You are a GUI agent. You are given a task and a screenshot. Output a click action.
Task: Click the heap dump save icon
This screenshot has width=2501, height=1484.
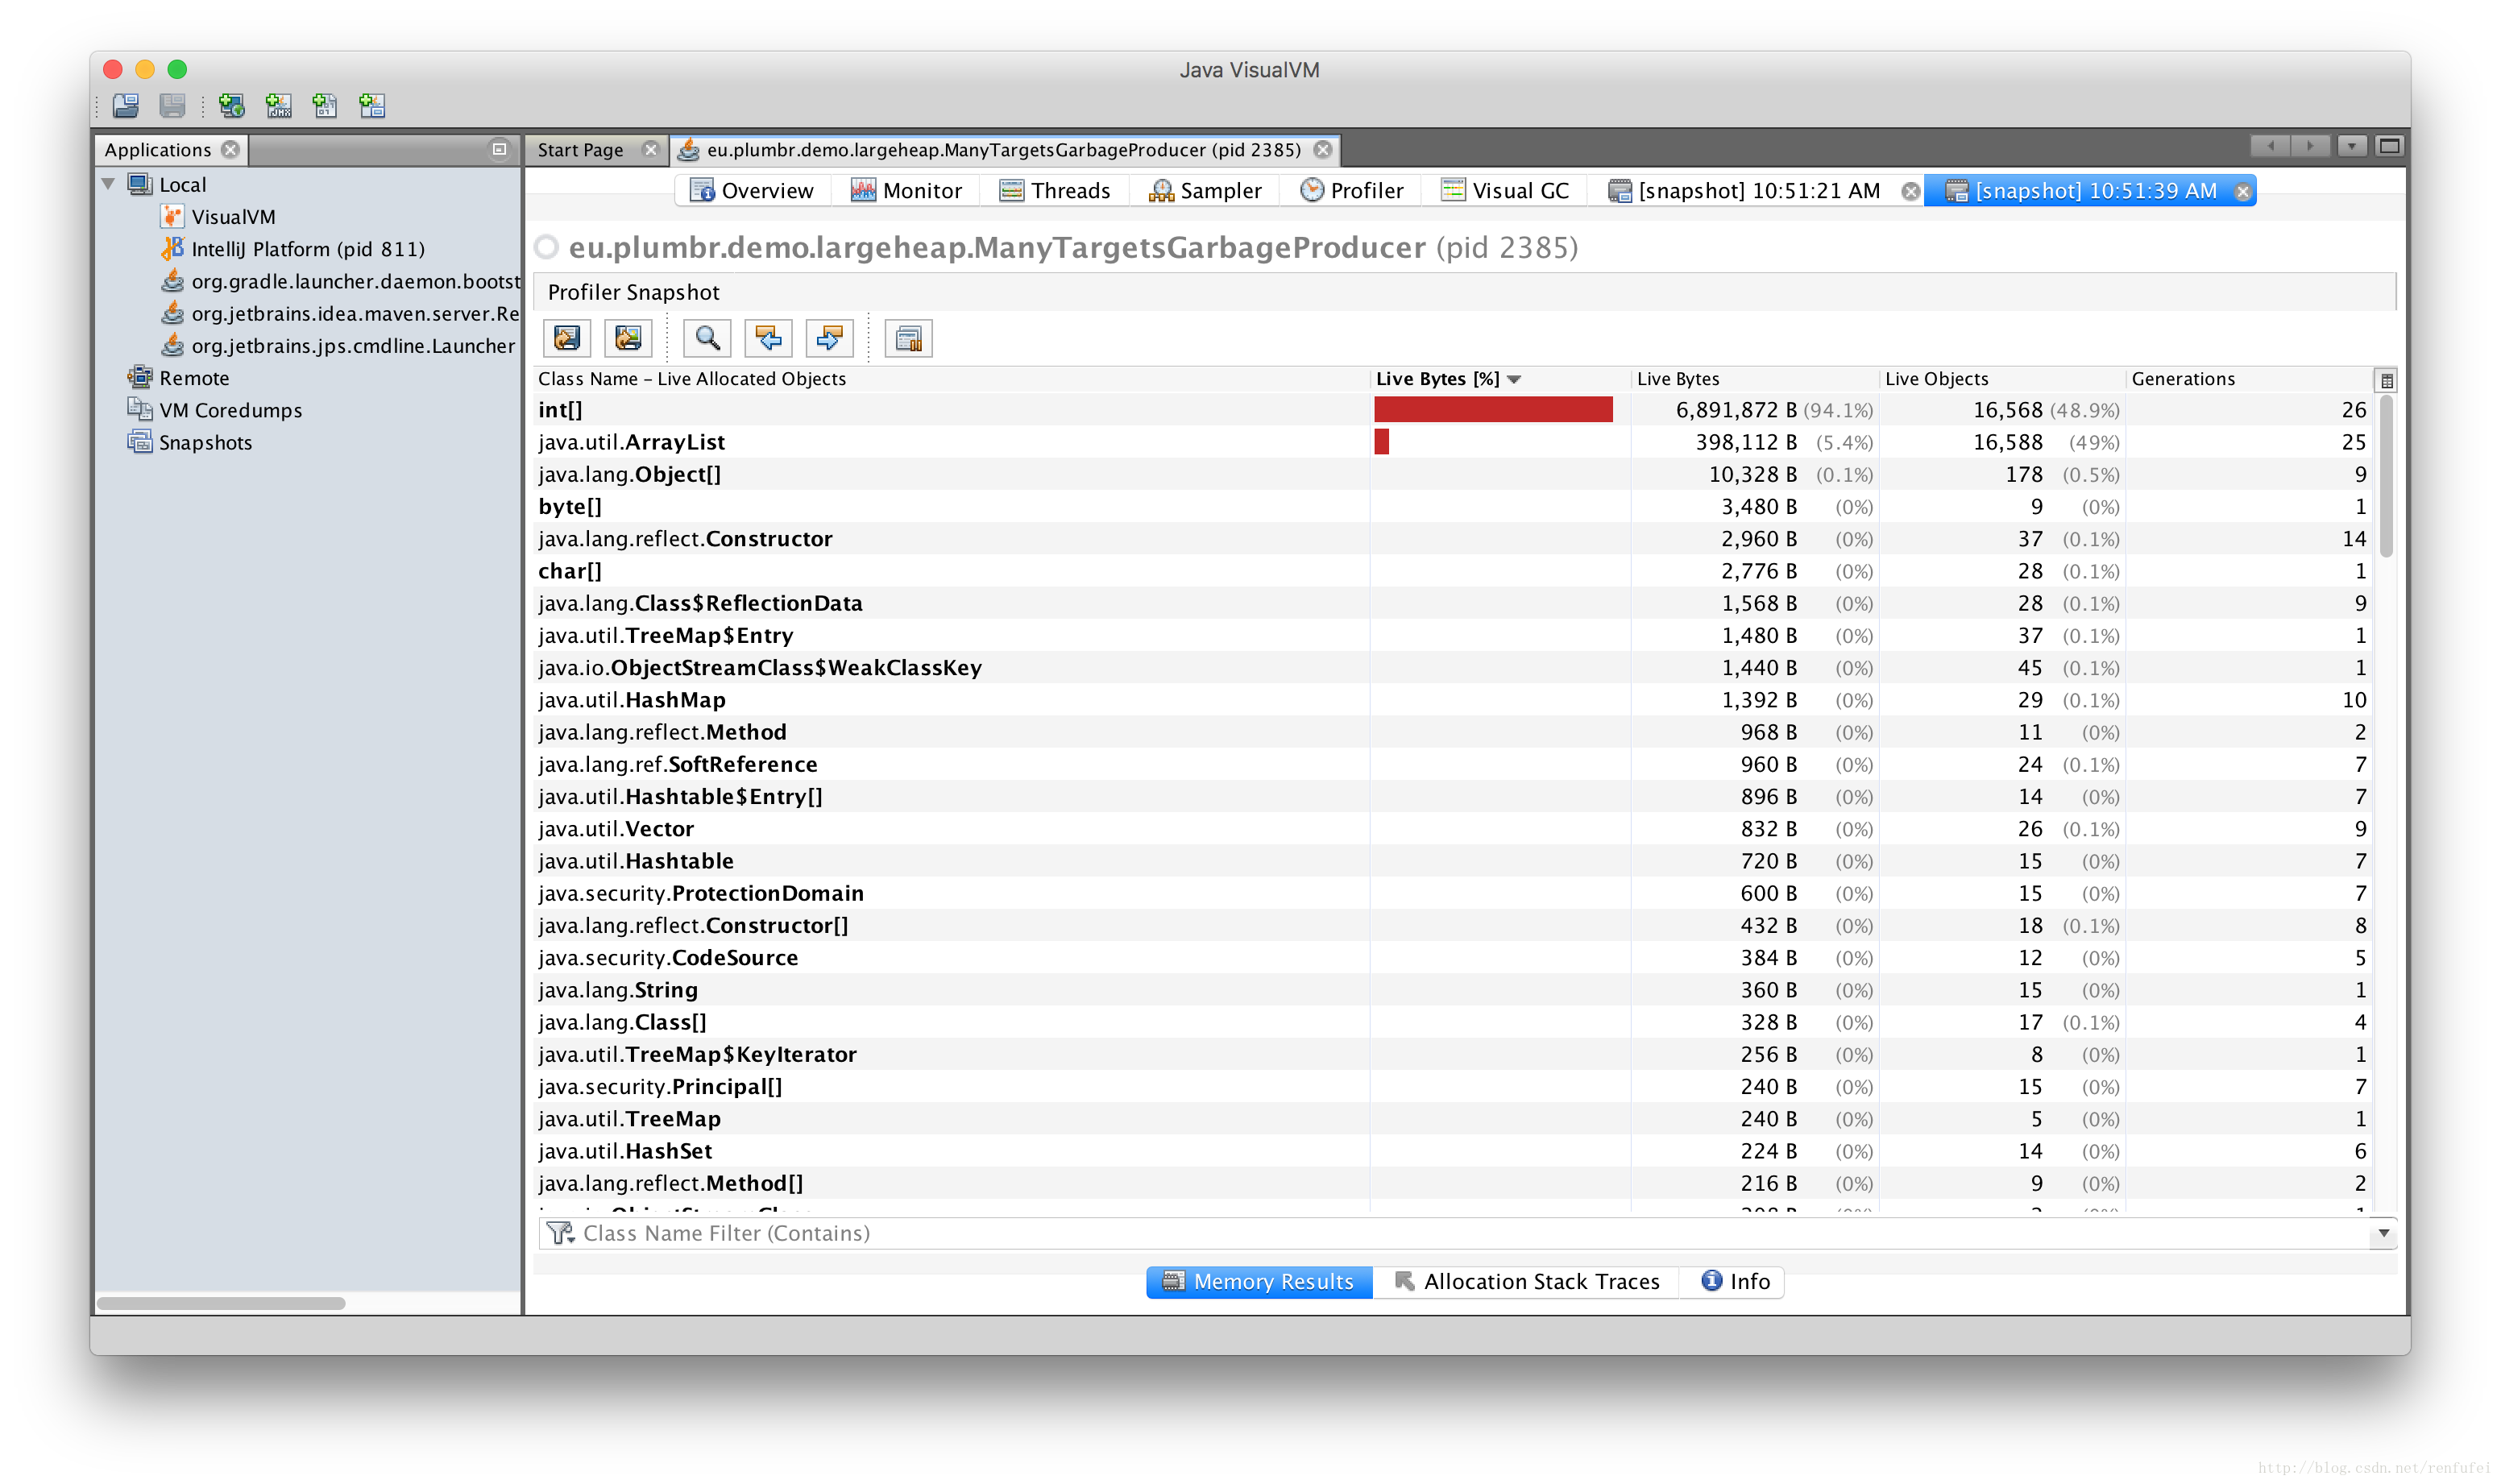coord(569,338)
